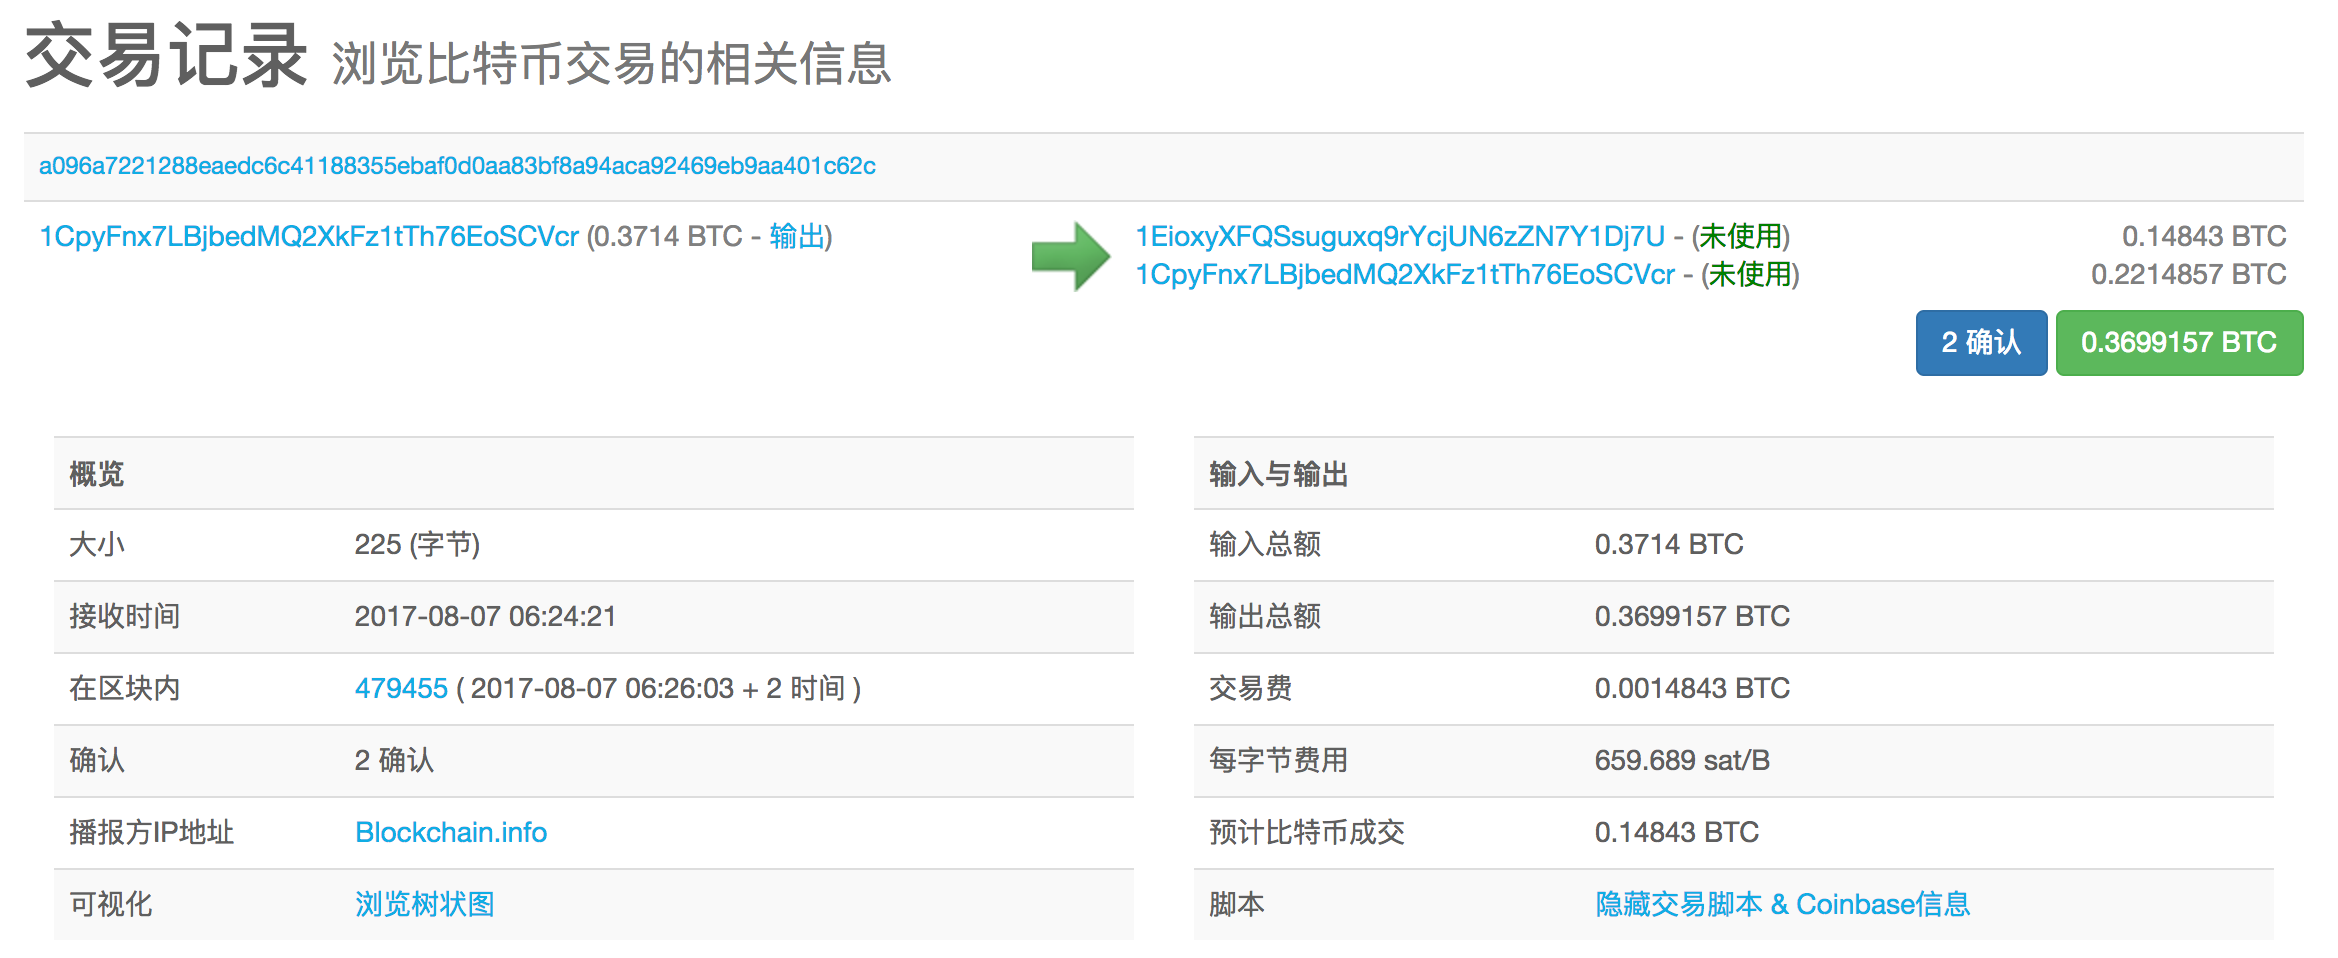Click the 接收时间 row label
Screen dimensions: 2338x958
[x=125, y=617]
